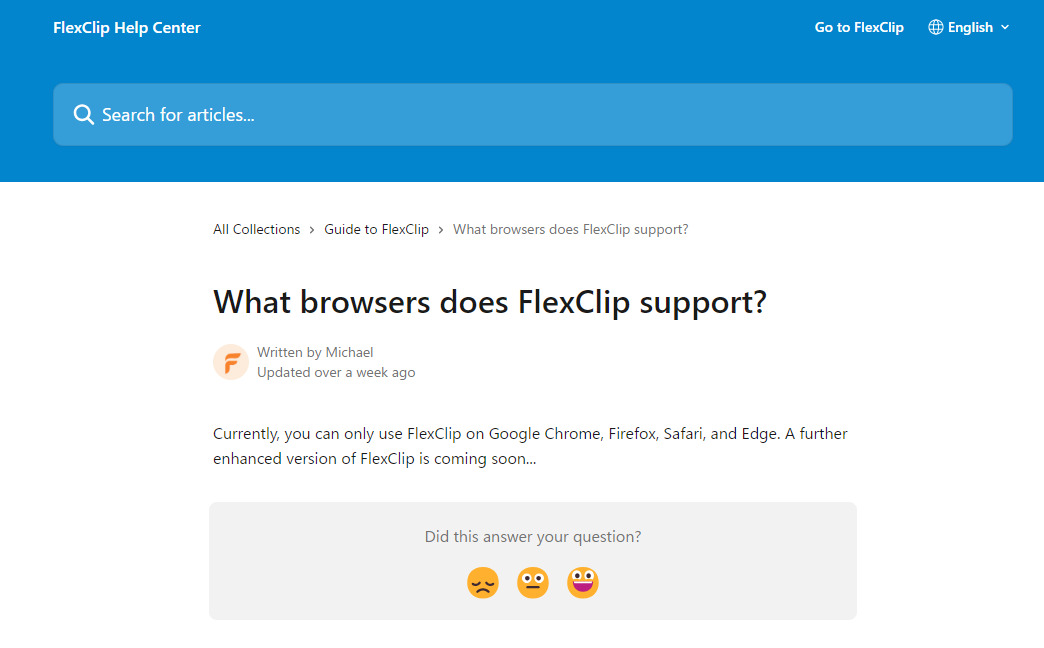
Task: Click the search magnifier icon
Action: [84, 114]
